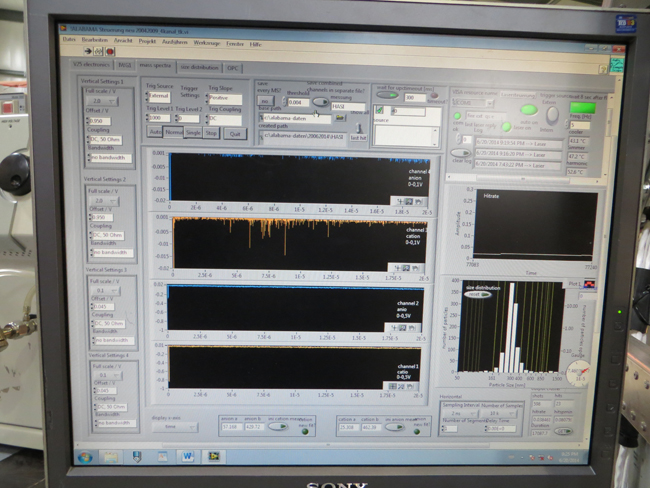
Task: Click the Run arrow toolbar icon
Action: click(x=88, y=51)
